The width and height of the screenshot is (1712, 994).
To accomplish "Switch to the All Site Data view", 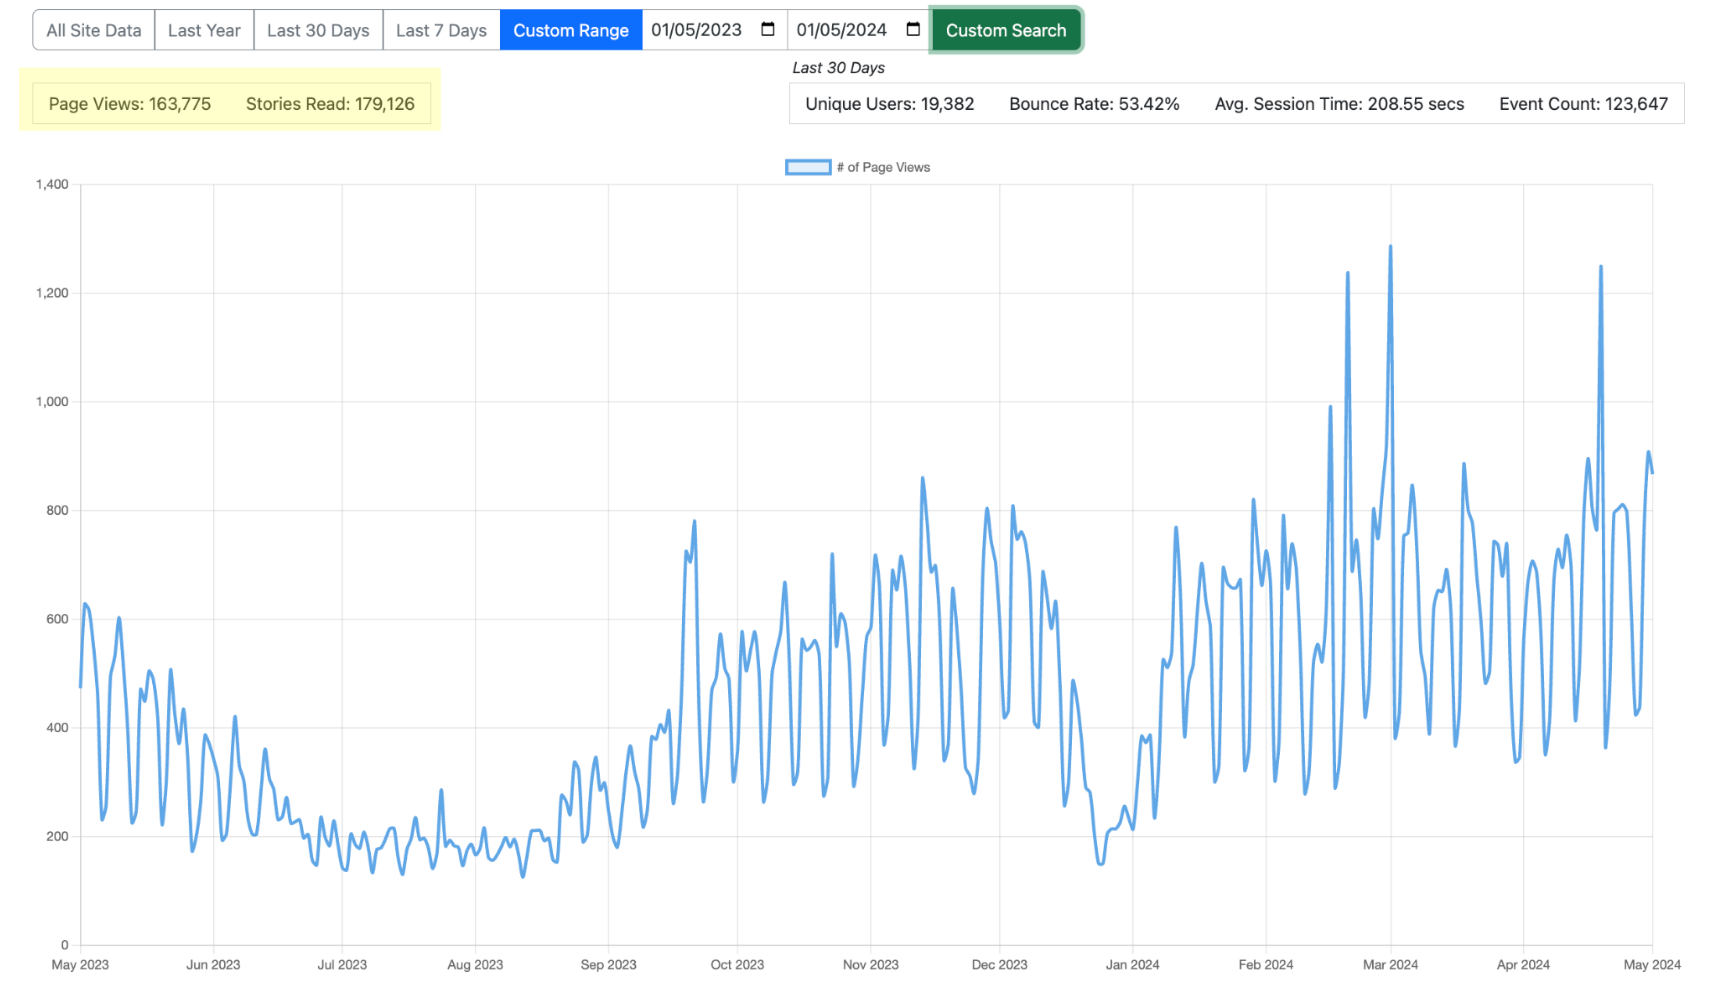I will coord(94,30).
